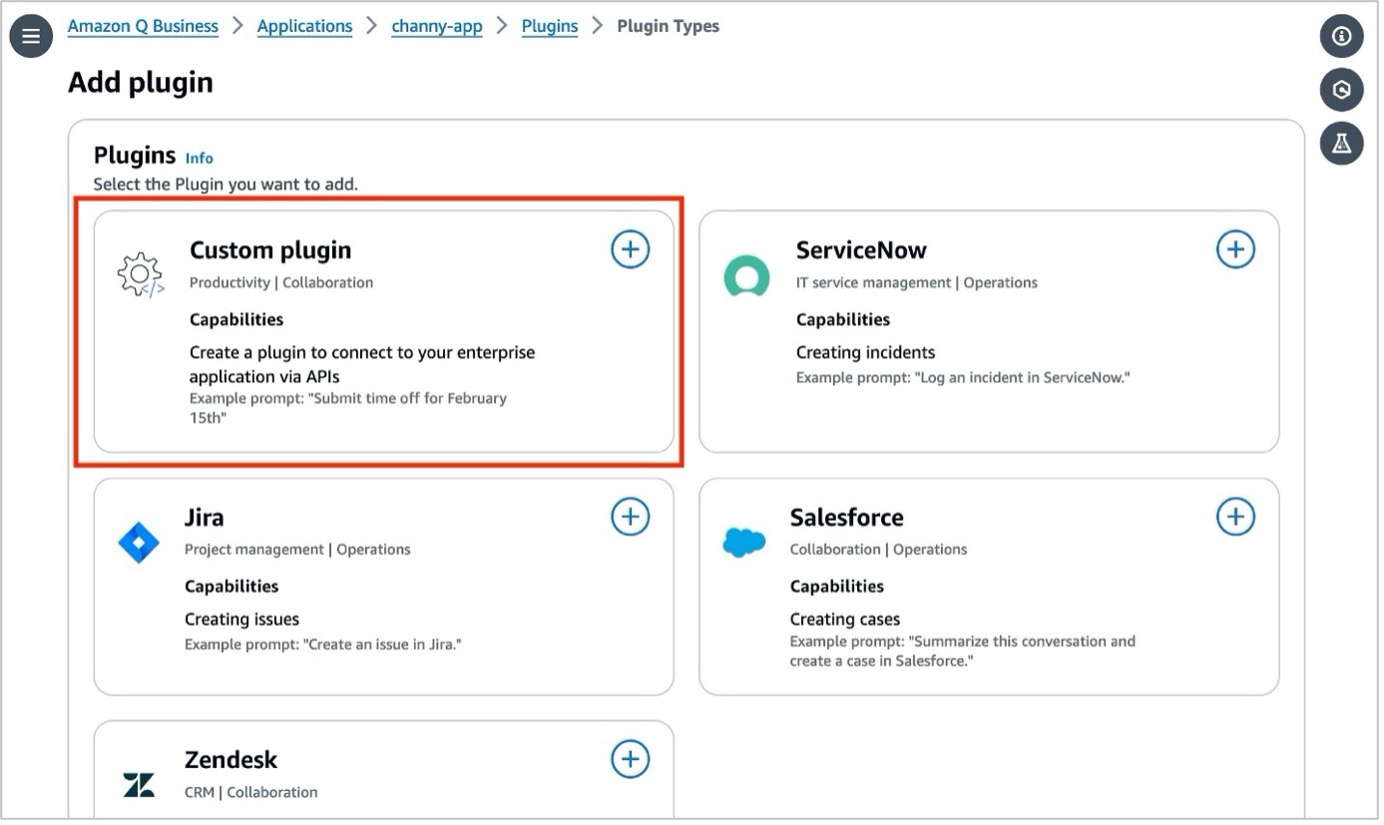The height and width of the screenshot is (825, 1384).
Task: Click 'Create a plugin to connect' description
Action: point(362,364)
